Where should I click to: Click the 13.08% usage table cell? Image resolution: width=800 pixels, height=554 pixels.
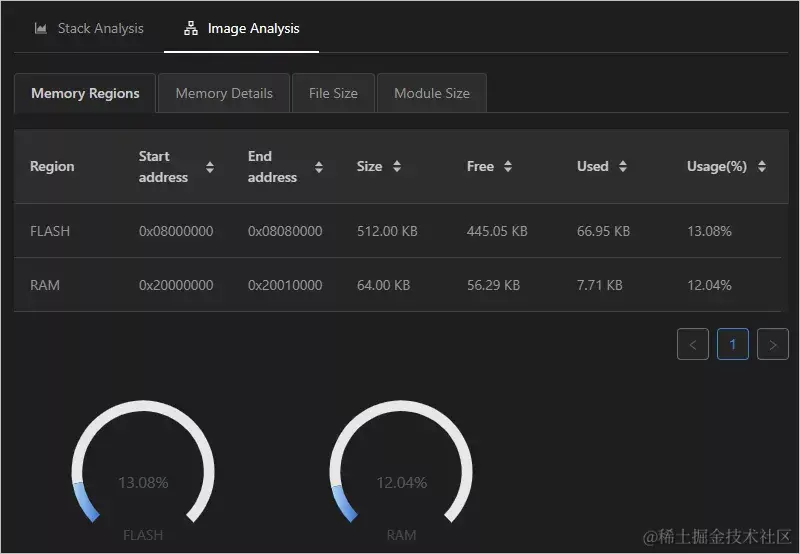[x=709, y=231]
